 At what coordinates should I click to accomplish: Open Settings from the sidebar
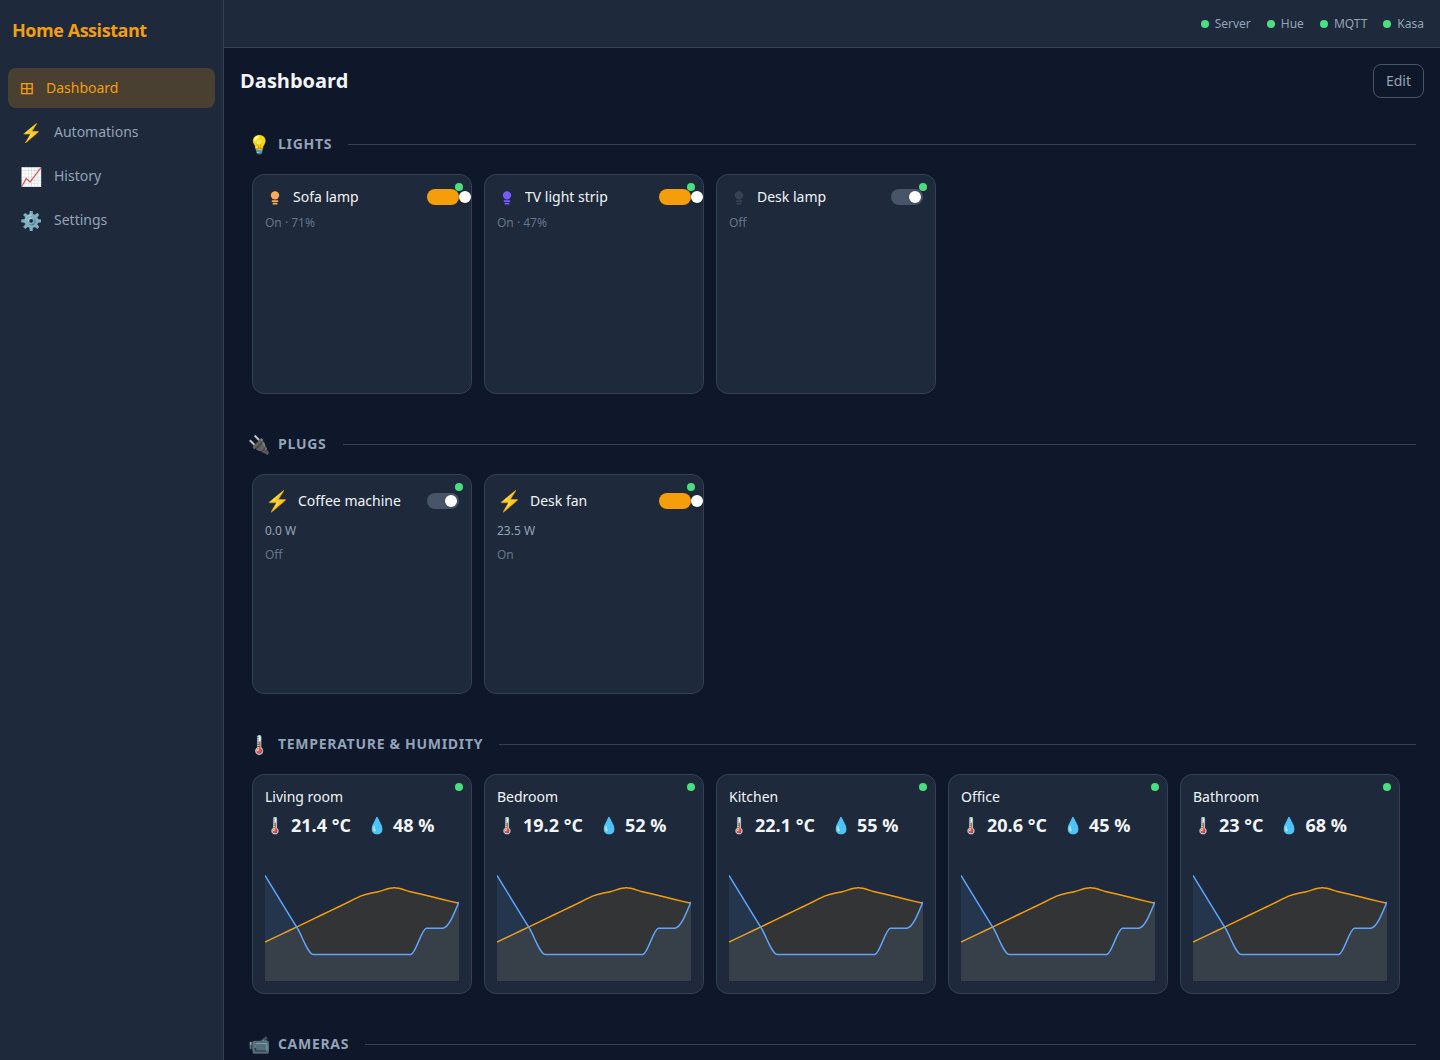click(x=111, y=220)
